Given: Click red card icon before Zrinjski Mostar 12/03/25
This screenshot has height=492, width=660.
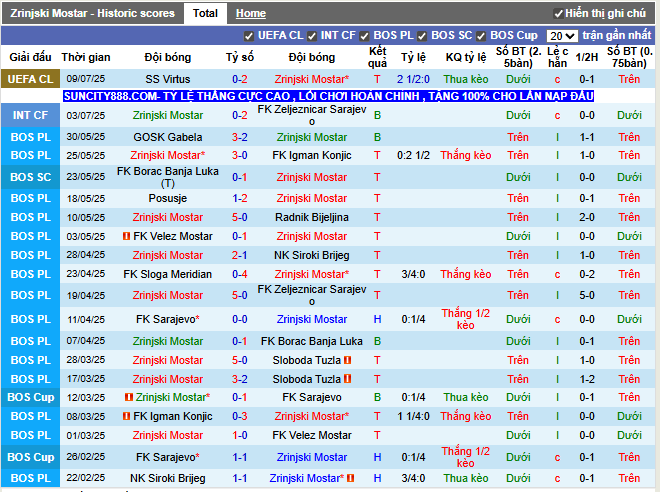Looking at the screenshot, I should [129, 397].
